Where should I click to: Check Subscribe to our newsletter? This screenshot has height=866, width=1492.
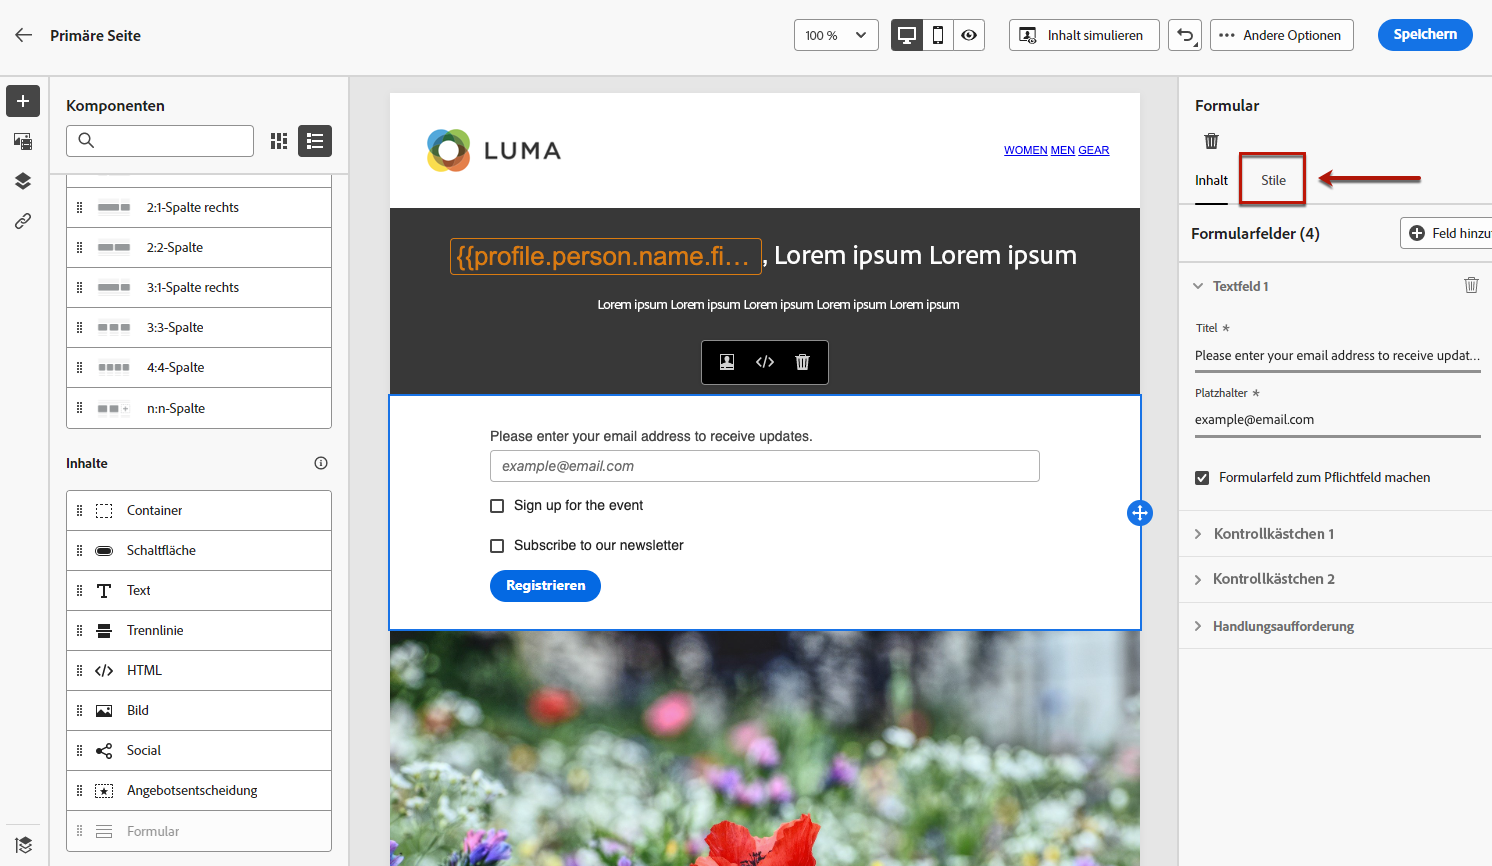(497, 546)
